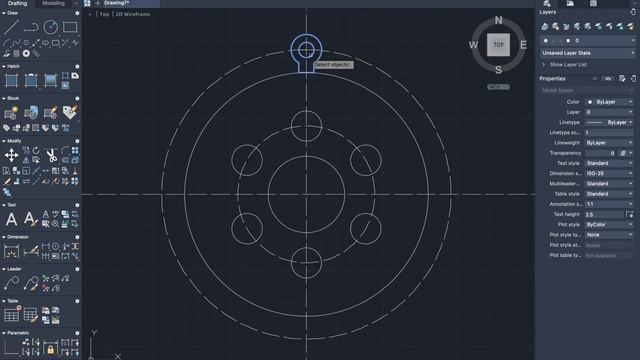Collapse the Draw tool group

coord(4,13)
